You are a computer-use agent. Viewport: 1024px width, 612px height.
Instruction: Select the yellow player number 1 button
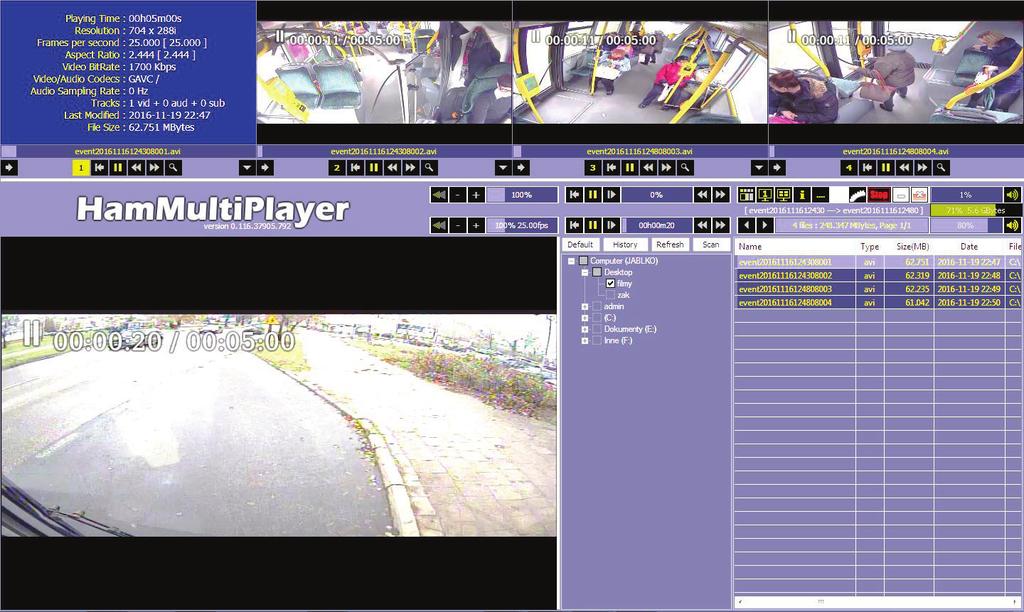coord(80,168)
